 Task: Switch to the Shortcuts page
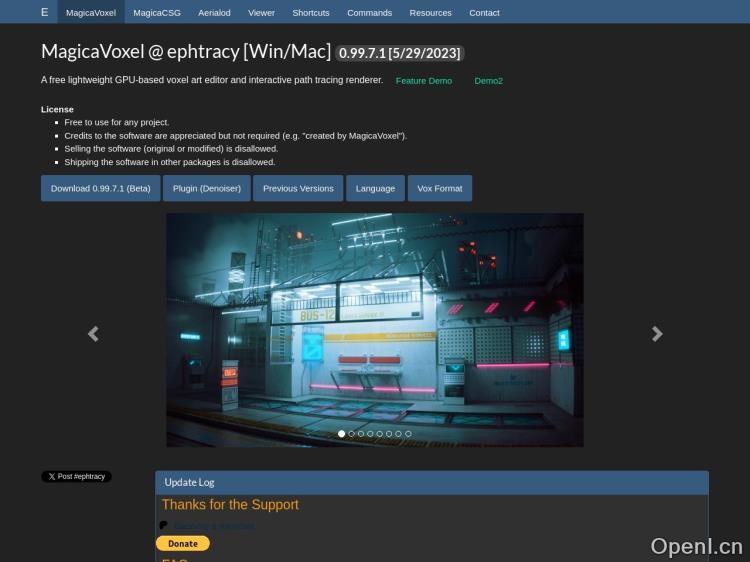click(x=311, y=13)
